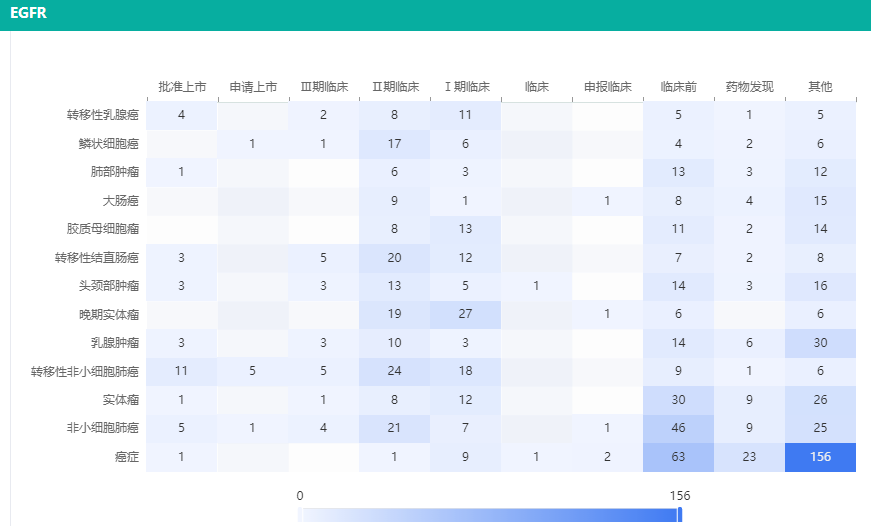Click the middle of the gradient legend bar
Screen dimensions: 871x526
[490, 515]
